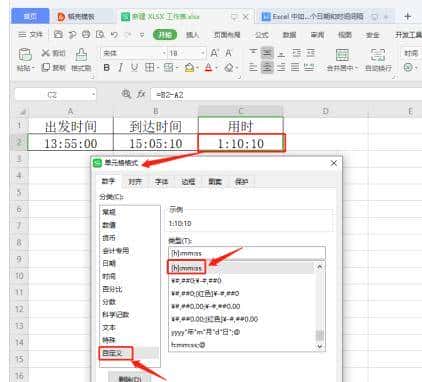The width and height of the screenshot is (422, 382).
Task: Select 科学记数 scientific category
Action: coord(115,315)
